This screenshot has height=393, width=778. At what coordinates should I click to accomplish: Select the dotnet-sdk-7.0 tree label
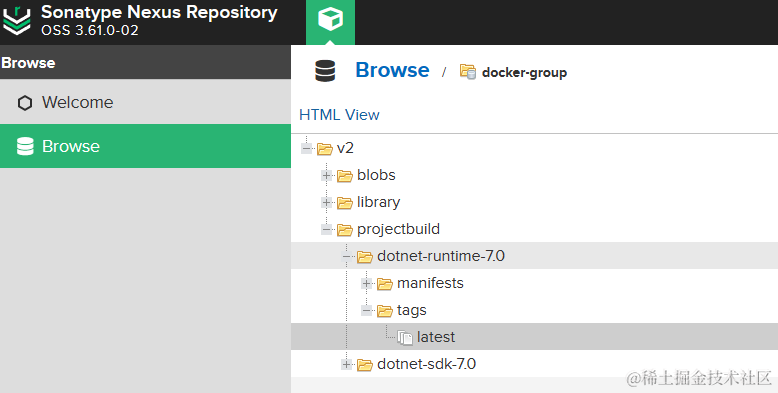pos(426,364)
